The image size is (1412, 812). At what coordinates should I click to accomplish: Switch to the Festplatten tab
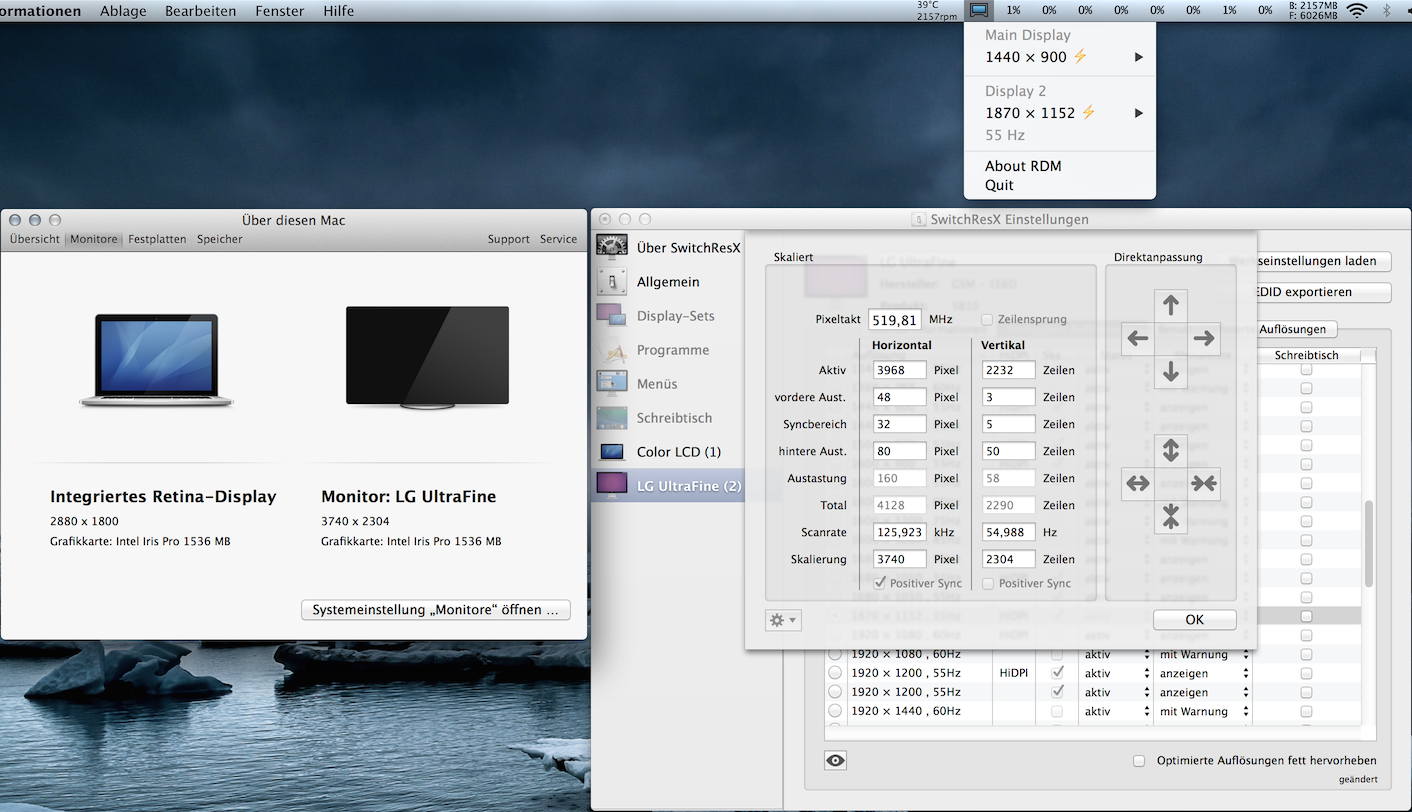tap(157, 239)
